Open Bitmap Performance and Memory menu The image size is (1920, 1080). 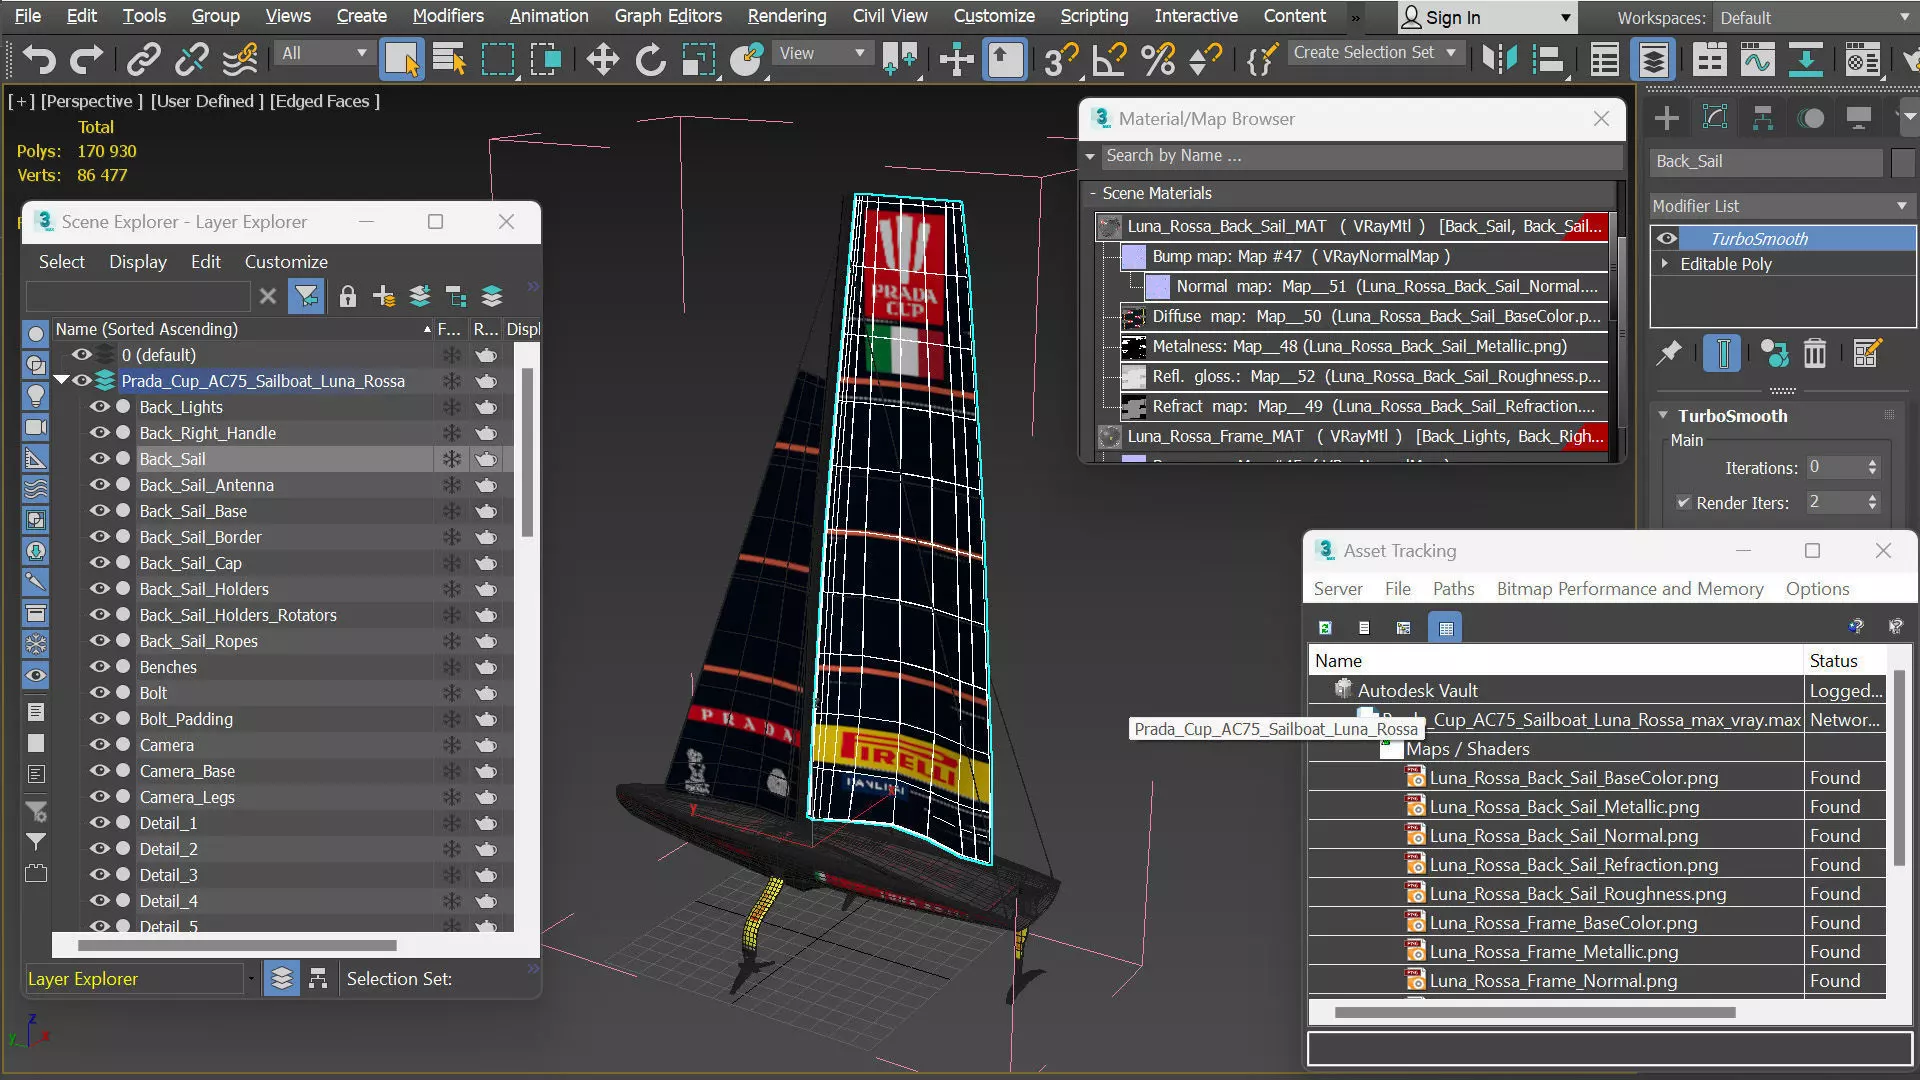click(1630, 589)
